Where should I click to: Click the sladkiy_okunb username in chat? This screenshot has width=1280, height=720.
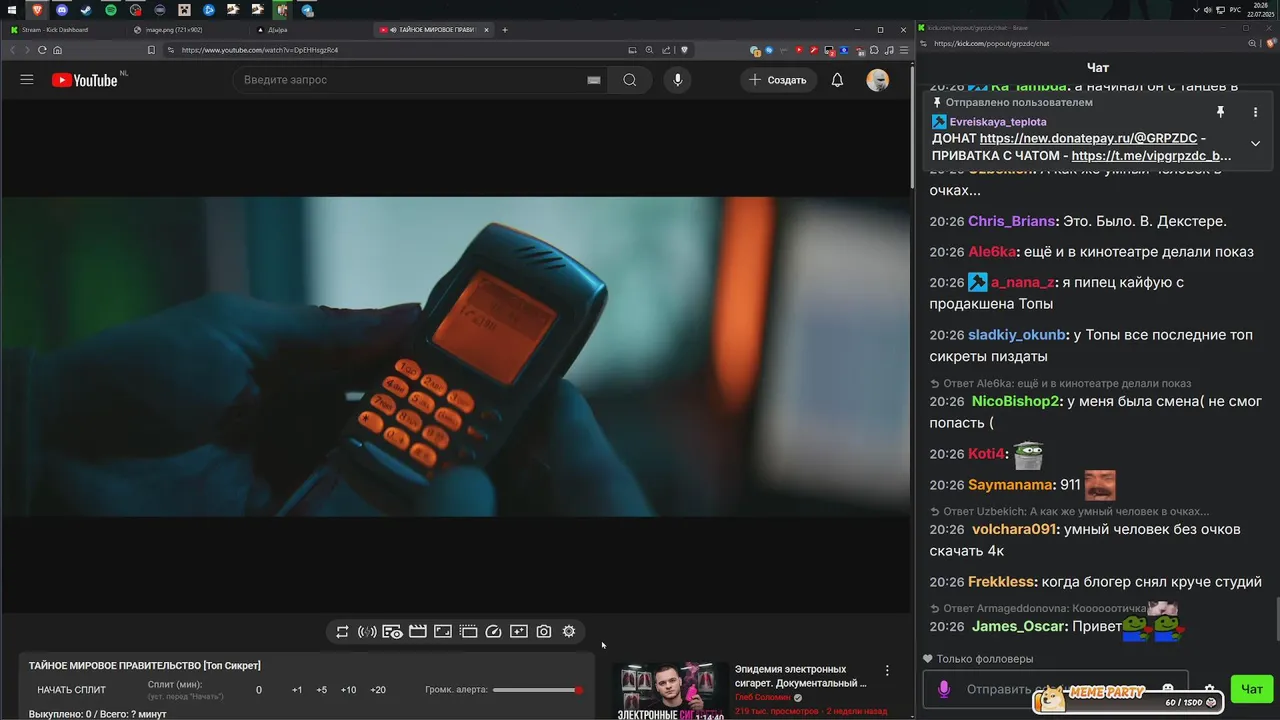coord(1015,335)
